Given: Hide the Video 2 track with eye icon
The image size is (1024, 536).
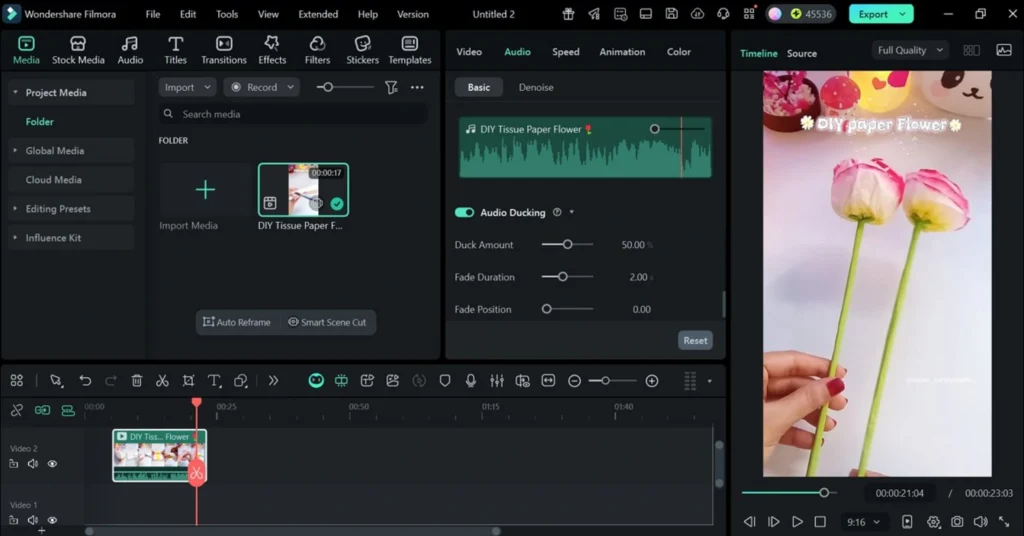Looking at the screenshot, I should (52, 464).
